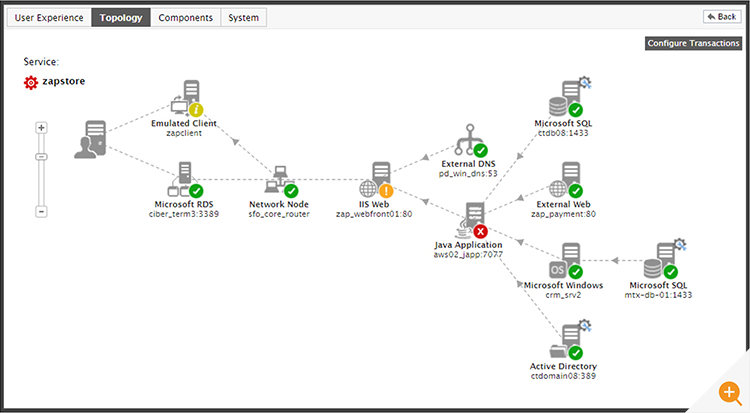Click pd_win_dns:53 host label
Image resolution: width=750 pixels, height=413 pixels.
(468, 173)
